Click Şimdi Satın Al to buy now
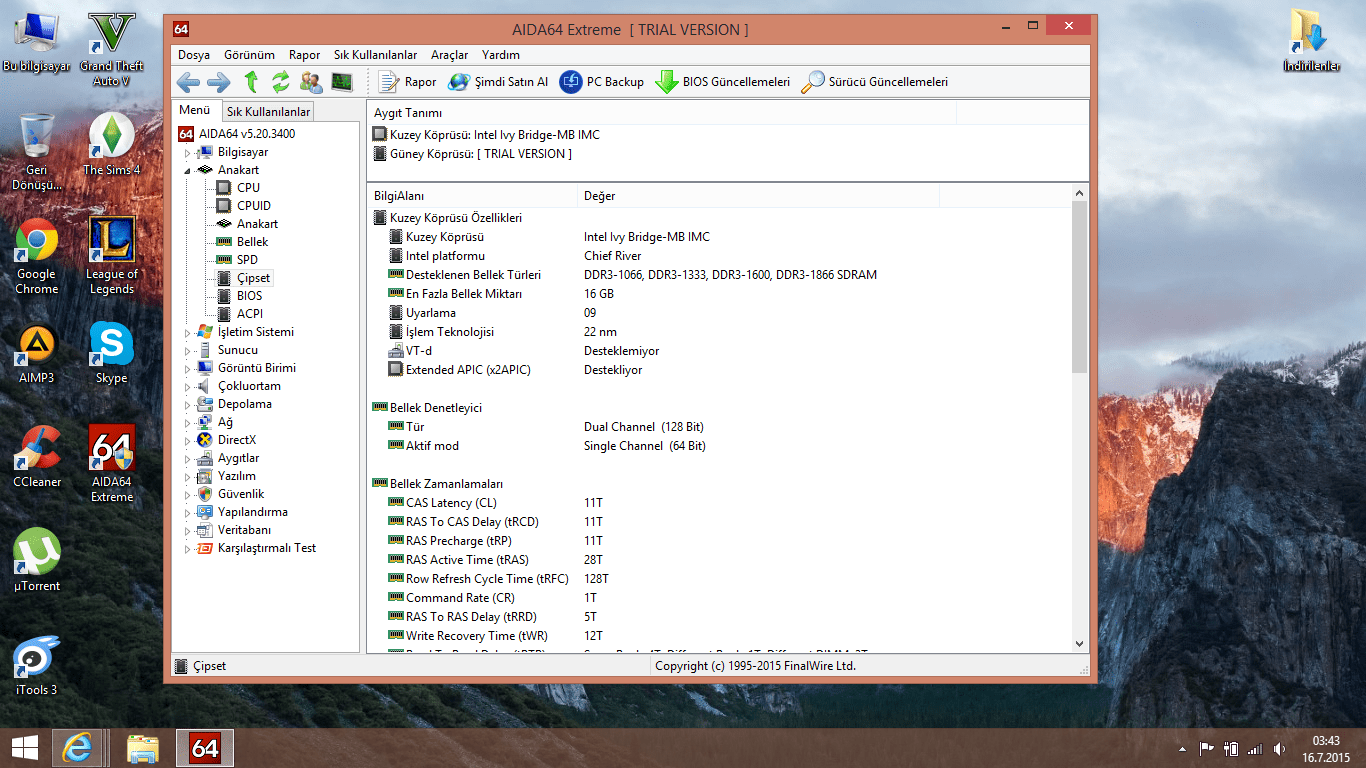Image resolution: width=1366 pixels, height=768 pixels. [x=498, y=82]
